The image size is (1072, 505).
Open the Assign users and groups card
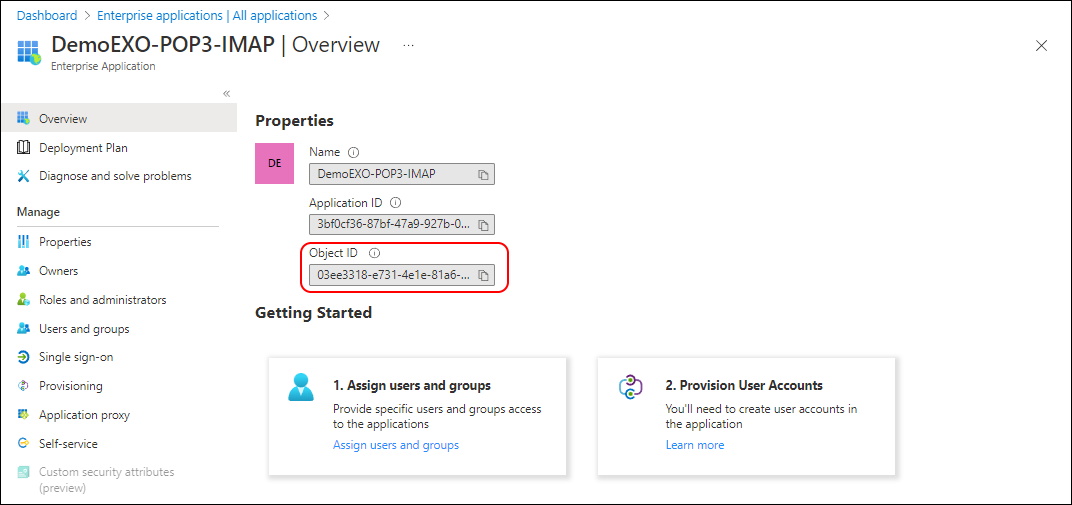(417, 416)
